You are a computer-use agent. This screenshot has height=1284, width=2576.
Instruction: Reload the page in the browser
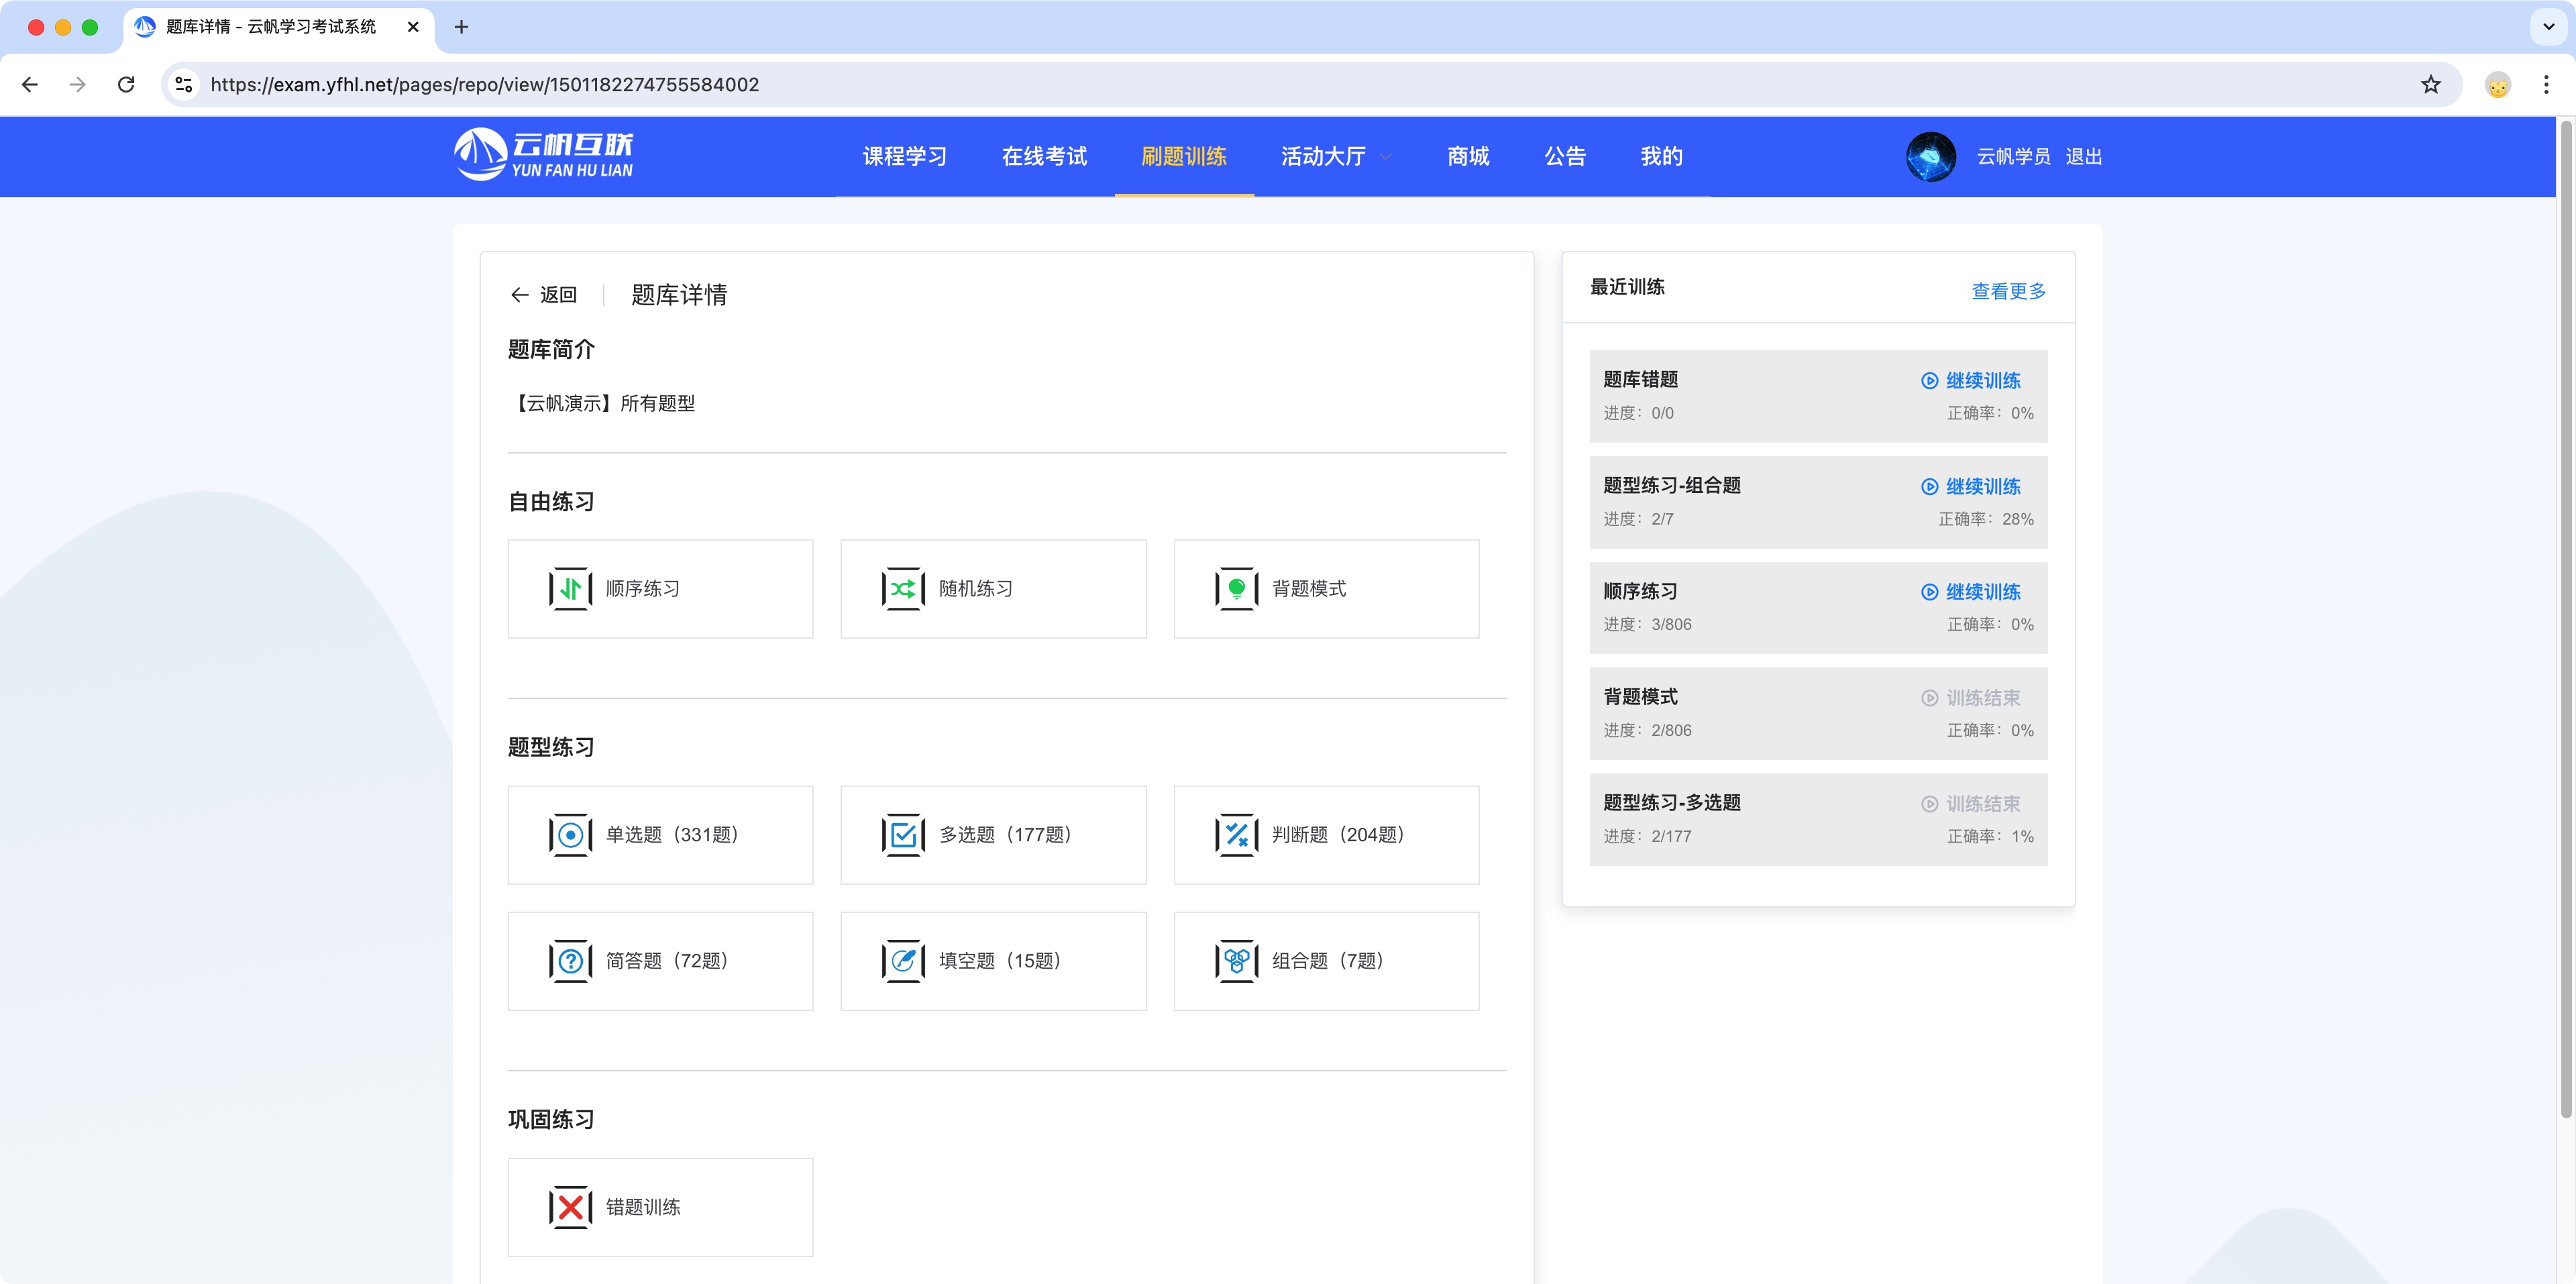pos(126,84)
